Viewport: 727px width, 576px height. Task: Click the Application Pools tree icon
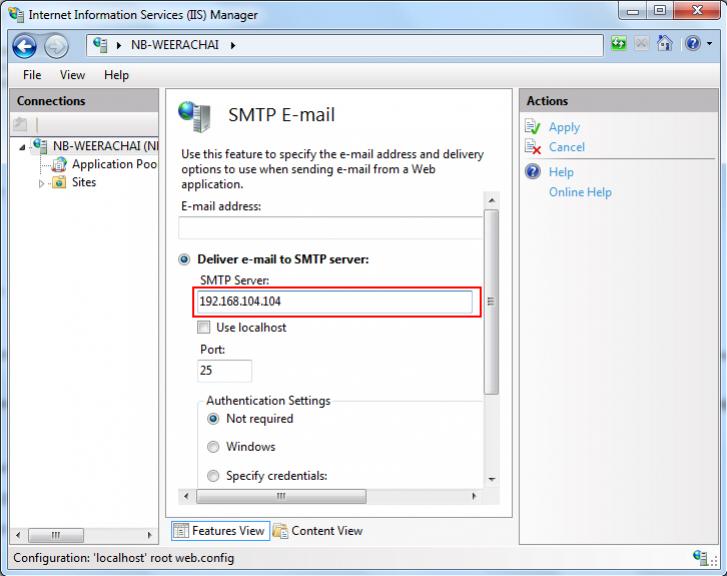(59, 164)
